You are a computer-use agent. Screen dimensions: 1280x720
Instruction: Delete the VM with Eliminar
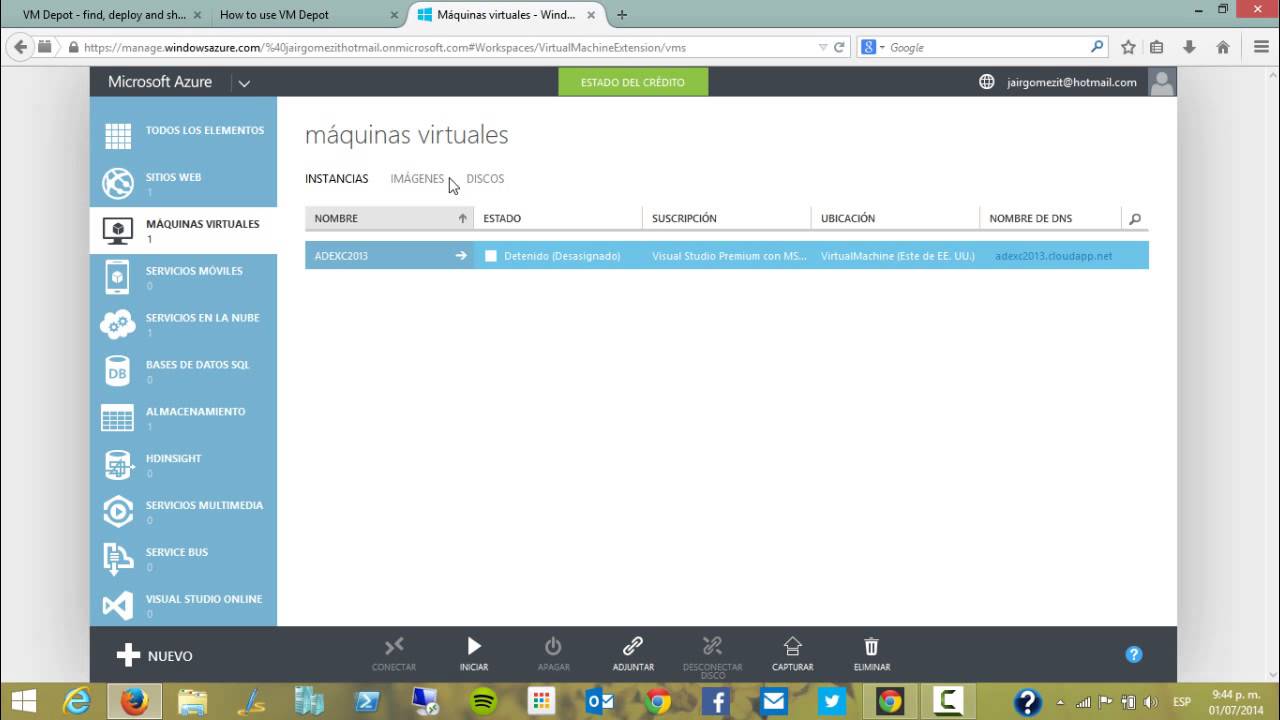(x=872, y=654)
